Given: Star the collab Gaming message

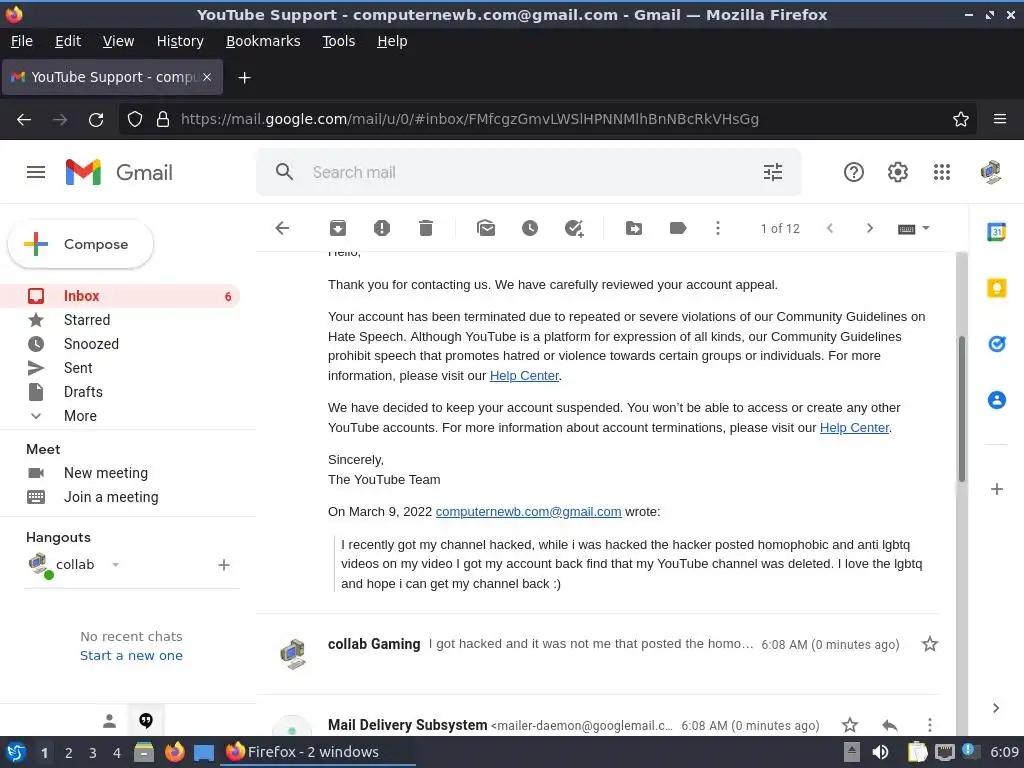Looking at the screenshot, I should 929,645.
